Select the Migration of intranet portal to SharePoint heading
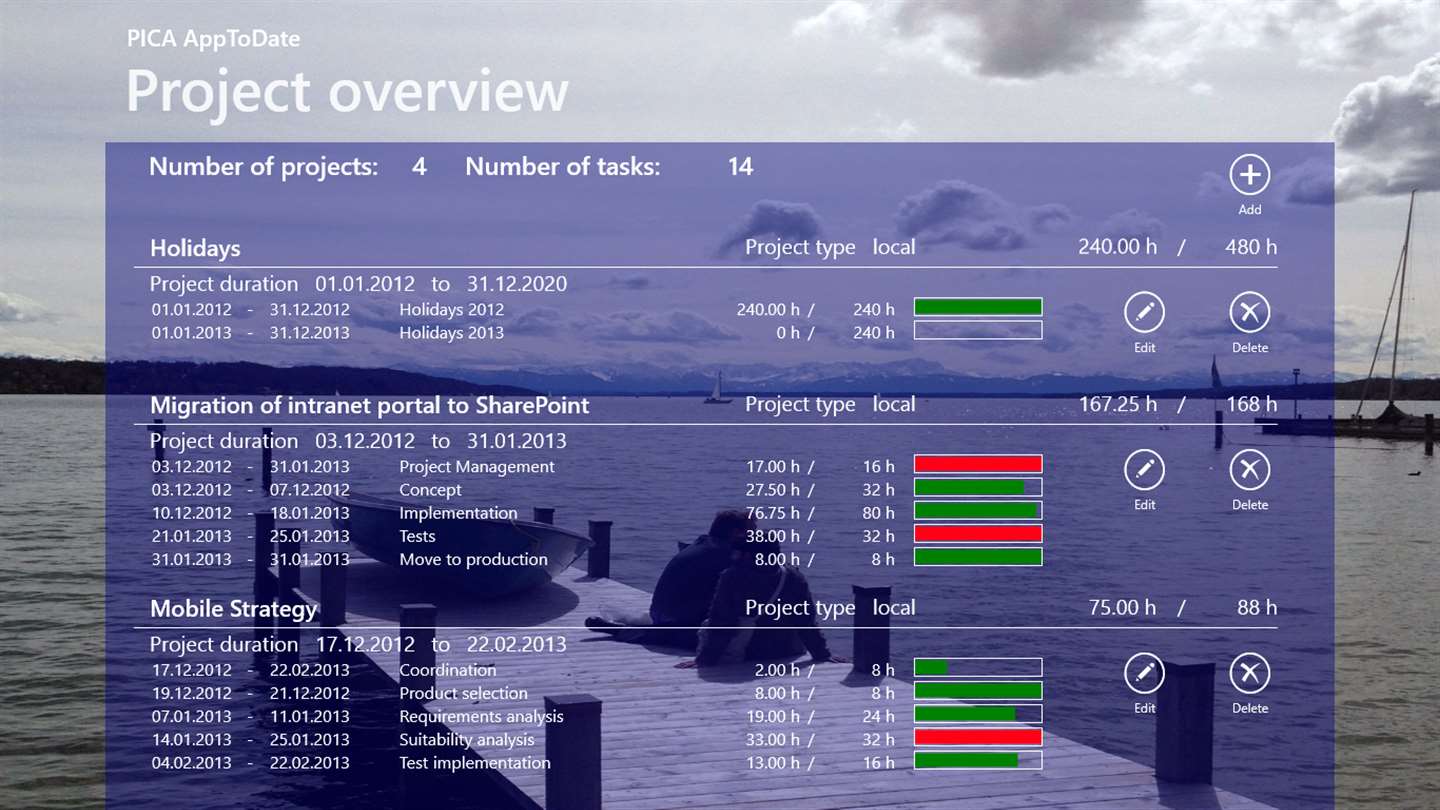1440x810 pixels. tap(369, 405)
